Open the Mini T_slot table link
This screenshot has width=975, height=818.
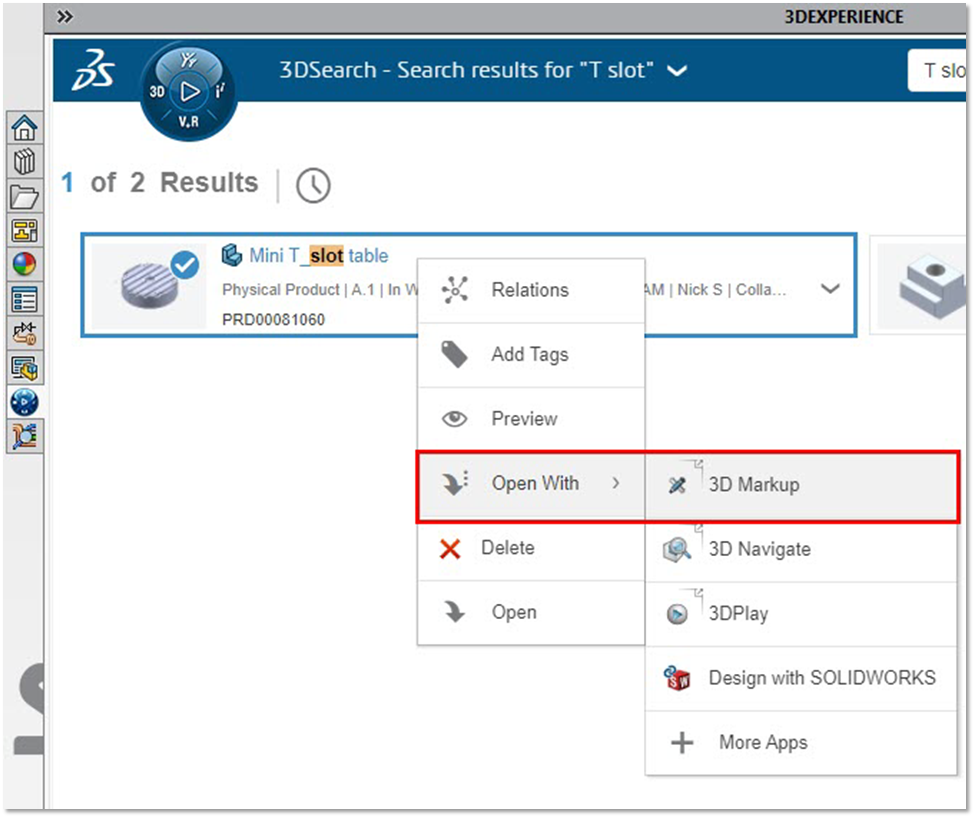pos(310,256)
